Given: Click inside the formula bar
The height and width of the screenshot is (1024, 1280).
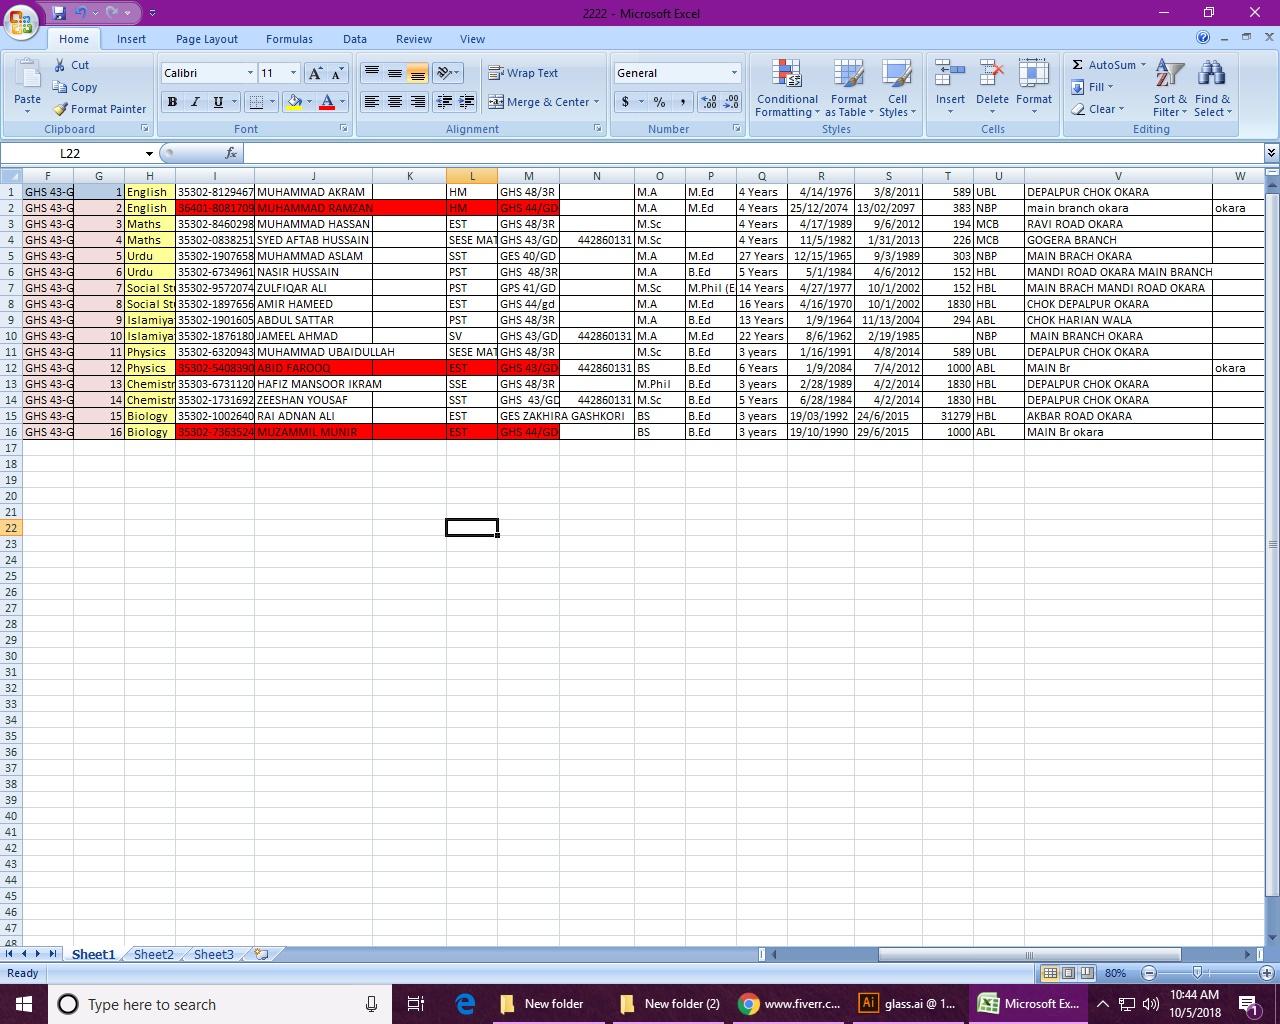Looking at the screenshot, I should coord(500,152).
